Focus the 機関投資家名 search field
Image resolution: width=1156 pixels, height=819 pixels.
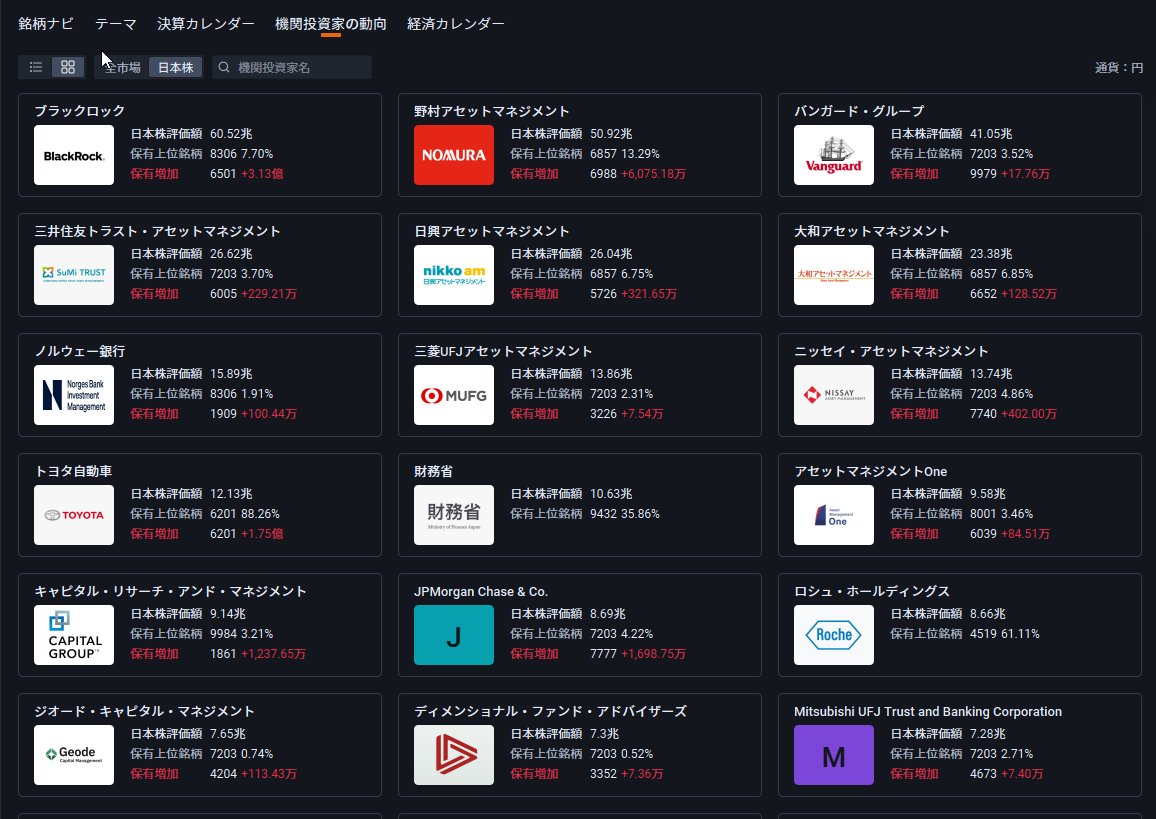pos(292,67)
